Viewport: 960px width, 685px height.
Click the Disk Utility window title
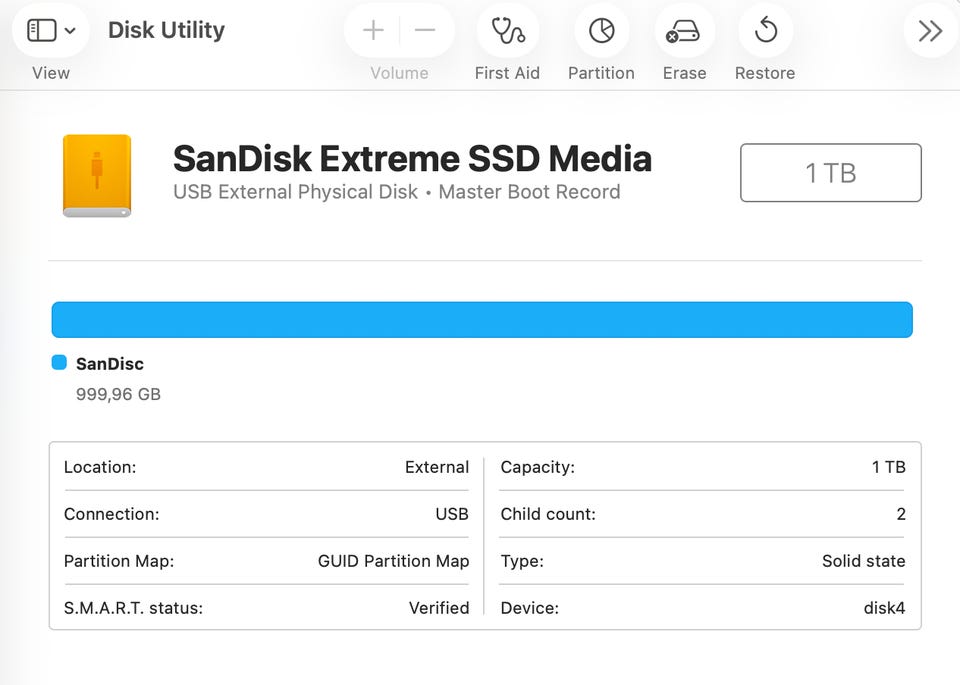pyautogui.click(x=166, y=30)
